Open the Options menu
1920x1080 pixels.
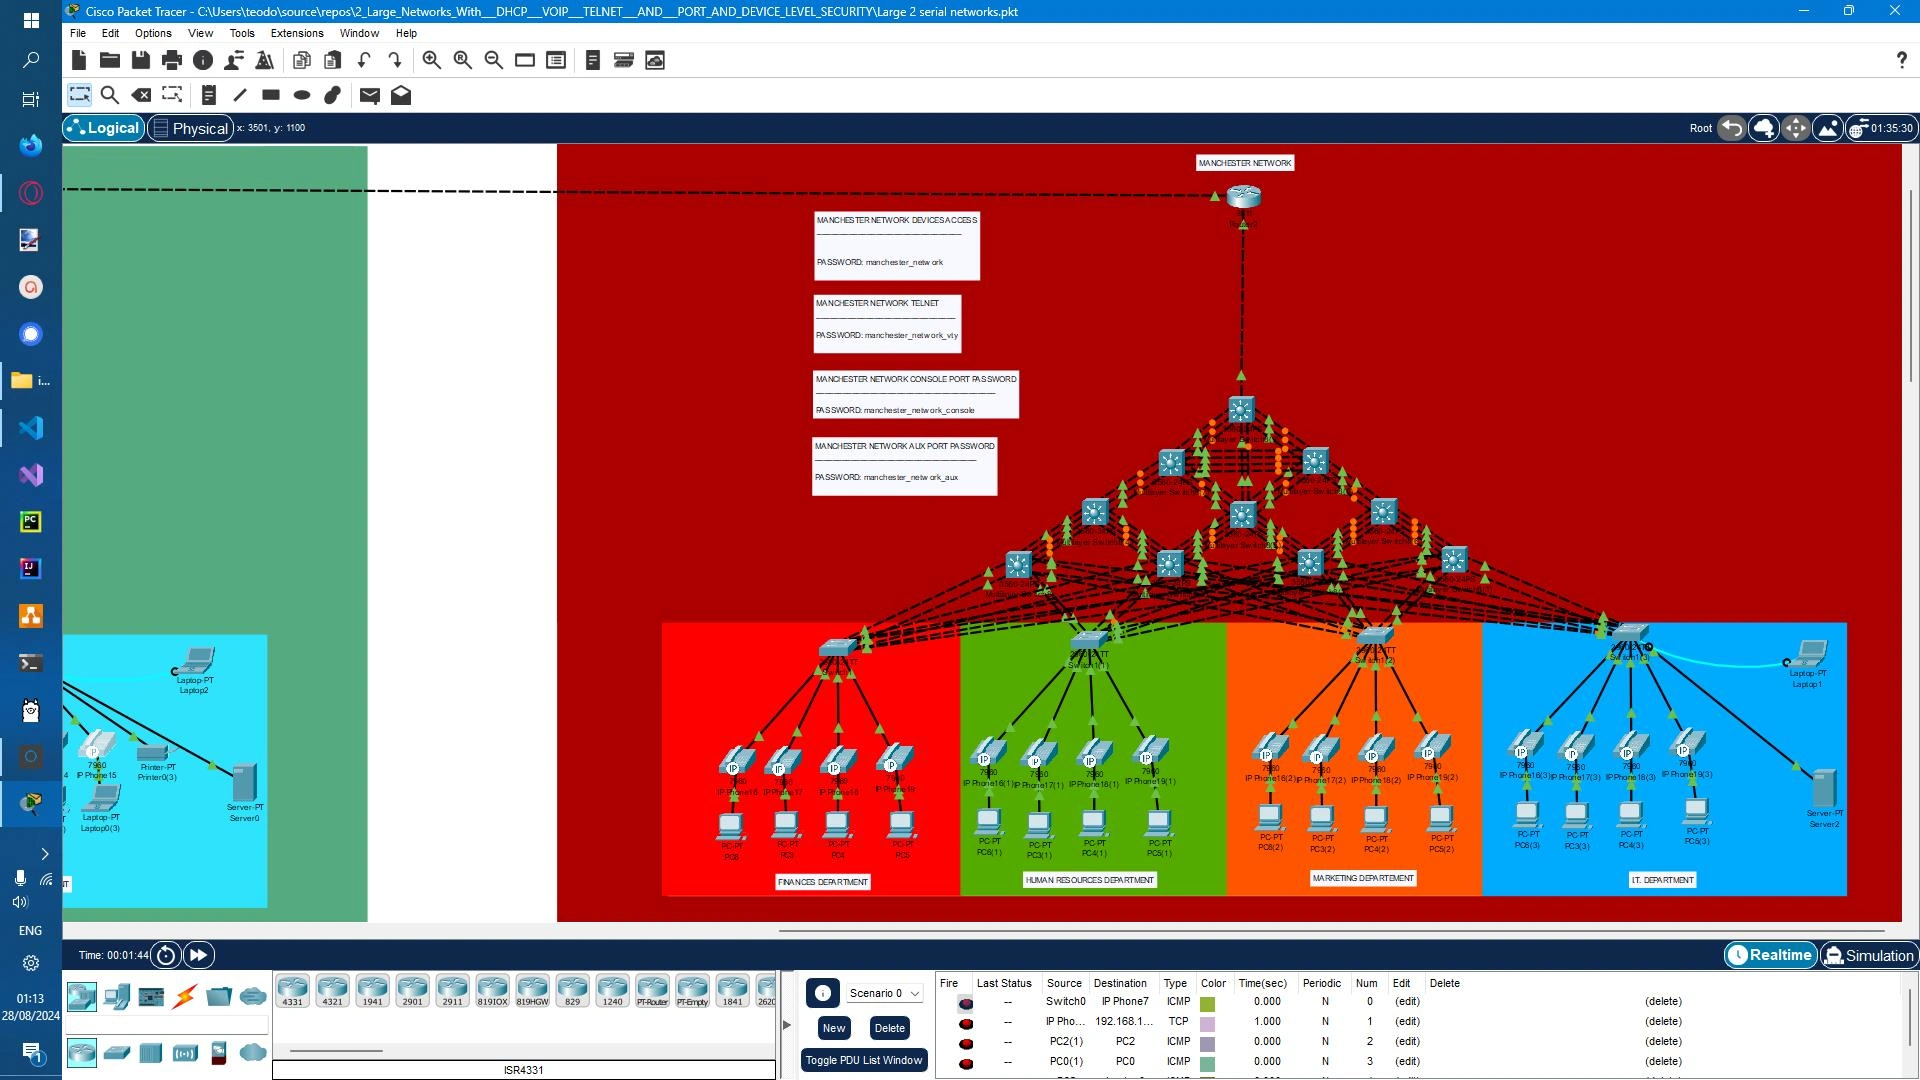coord(153,33)
